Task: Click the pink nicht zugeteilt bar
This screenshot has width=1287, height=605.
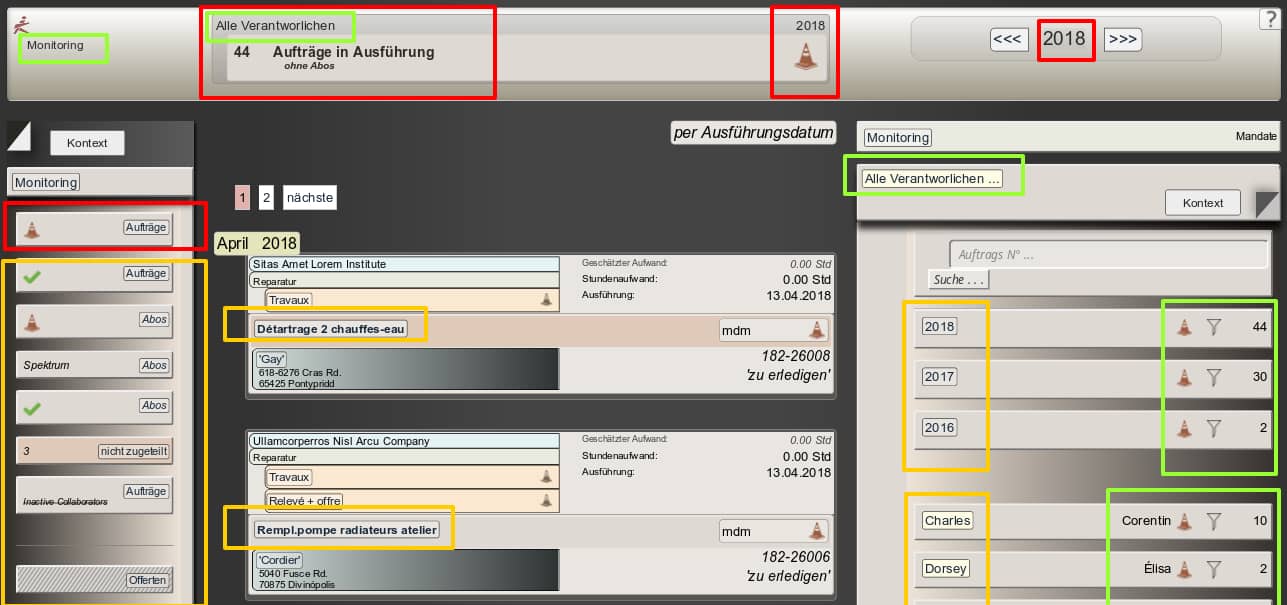Action: [94, 451]
